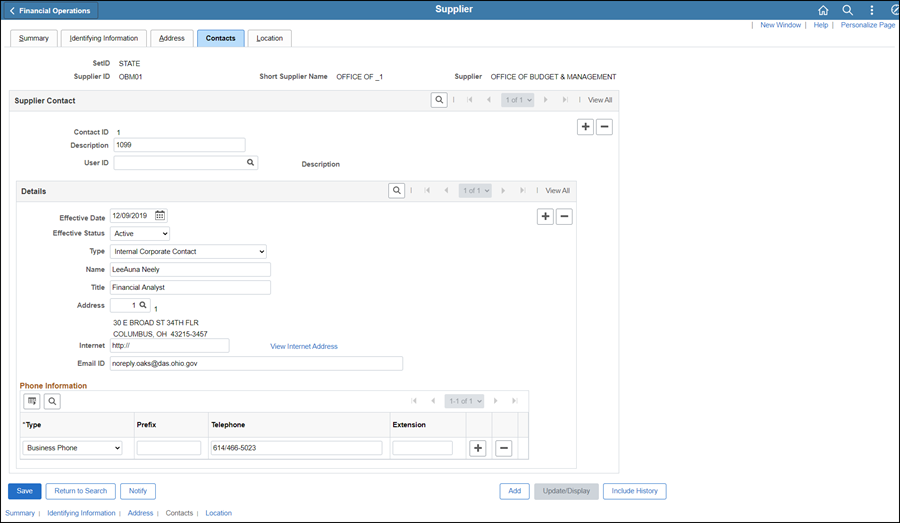Click bottom Identifying Information link
The width and height of the screenshot is (900, 523).
[82, 513]
